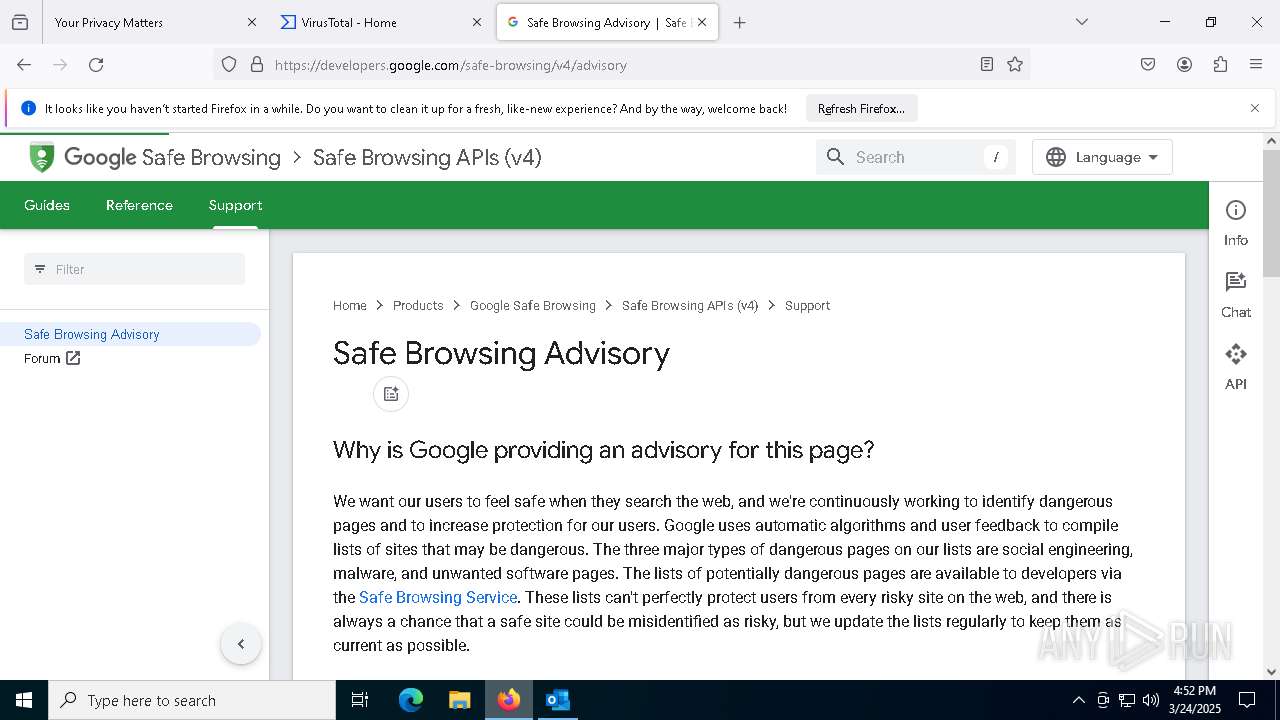This screenshot has height=720, width=1280.
Task: Click Safe Browsing APIs (v4) header title
Action: coord(427,158)
